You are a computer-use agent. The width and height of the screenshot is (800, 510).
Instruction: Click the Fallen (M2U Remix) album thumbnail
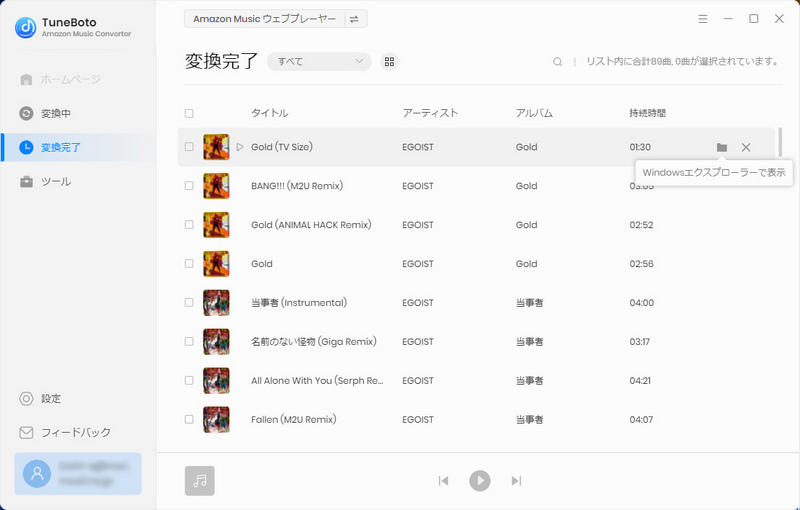[x=216, y=419]
